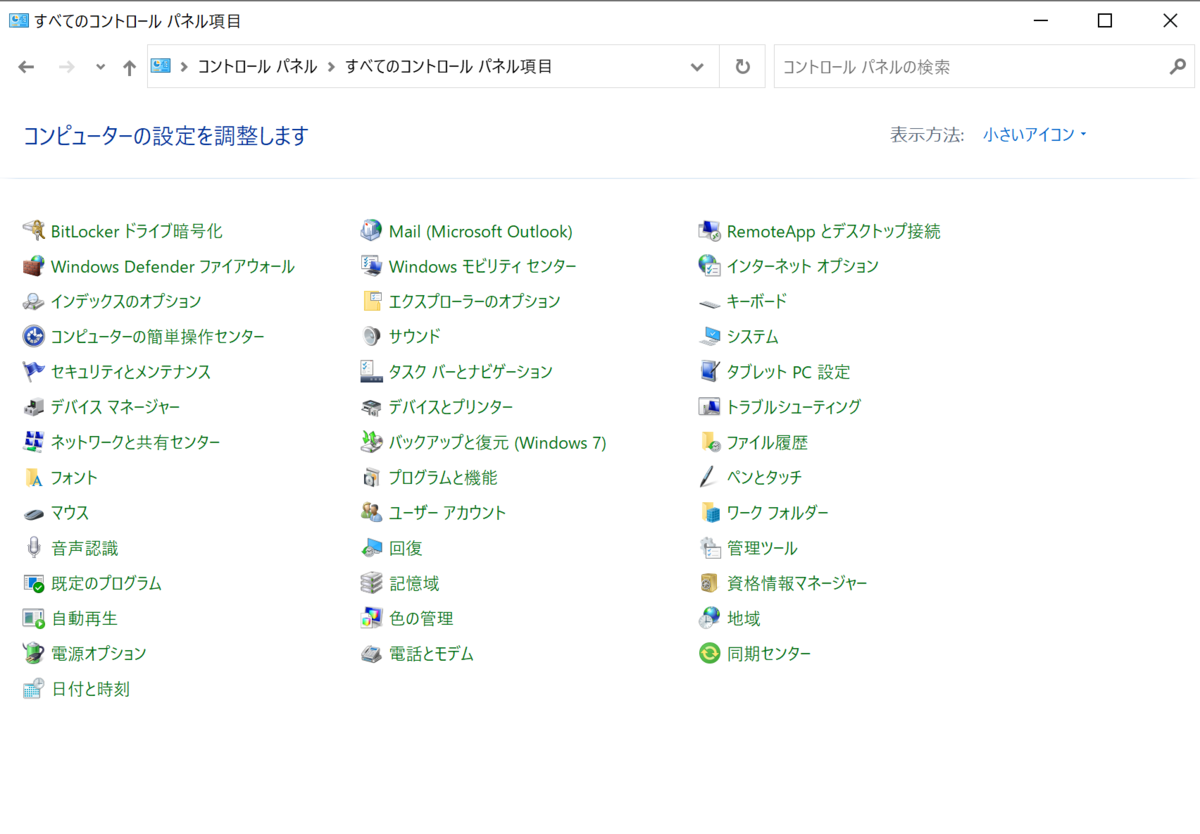Screen dimensions: 1200x834
Task: Click the コントロール パネル breadcrumb segment
Action: click(257, 67)
